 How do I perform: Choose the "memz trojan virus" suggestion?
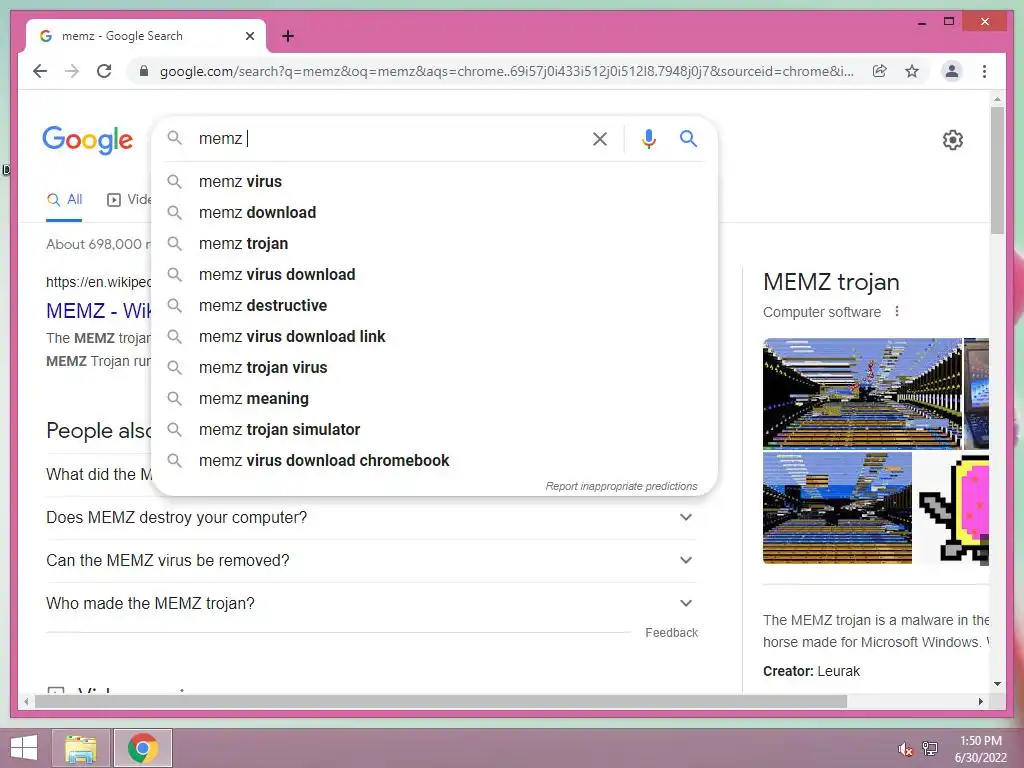[434, 368]
